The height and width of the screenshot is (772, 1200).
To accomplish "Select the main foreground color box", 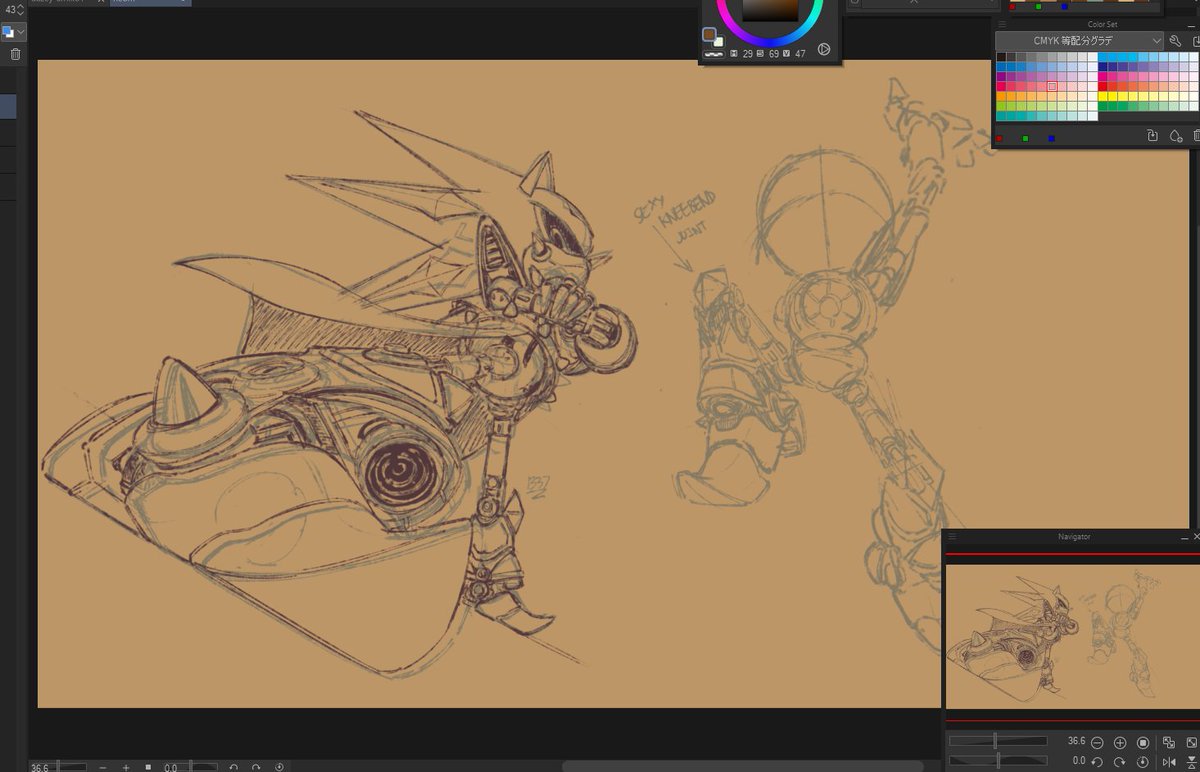I will [x=709, y=34].
